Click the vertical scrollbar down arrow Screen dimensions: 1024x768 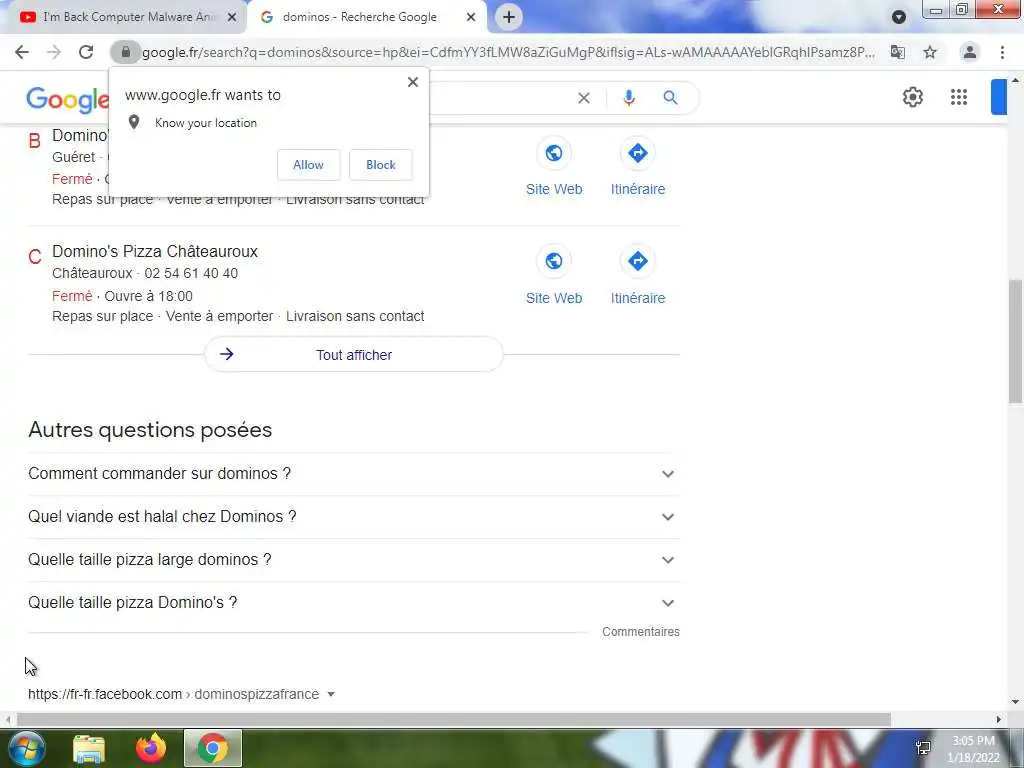[x=1015, y=702]
